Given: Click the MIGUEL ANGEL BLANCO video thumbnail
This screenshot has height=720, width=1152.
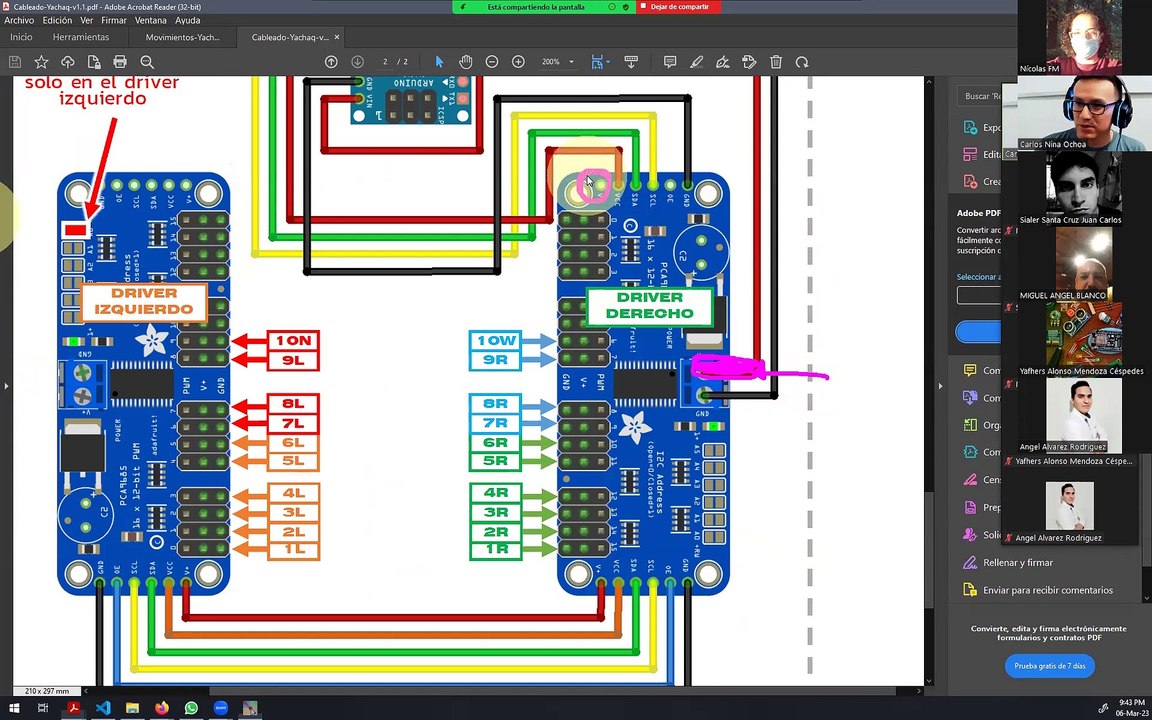Looking at the screenshot, I should coord(1084,263).
